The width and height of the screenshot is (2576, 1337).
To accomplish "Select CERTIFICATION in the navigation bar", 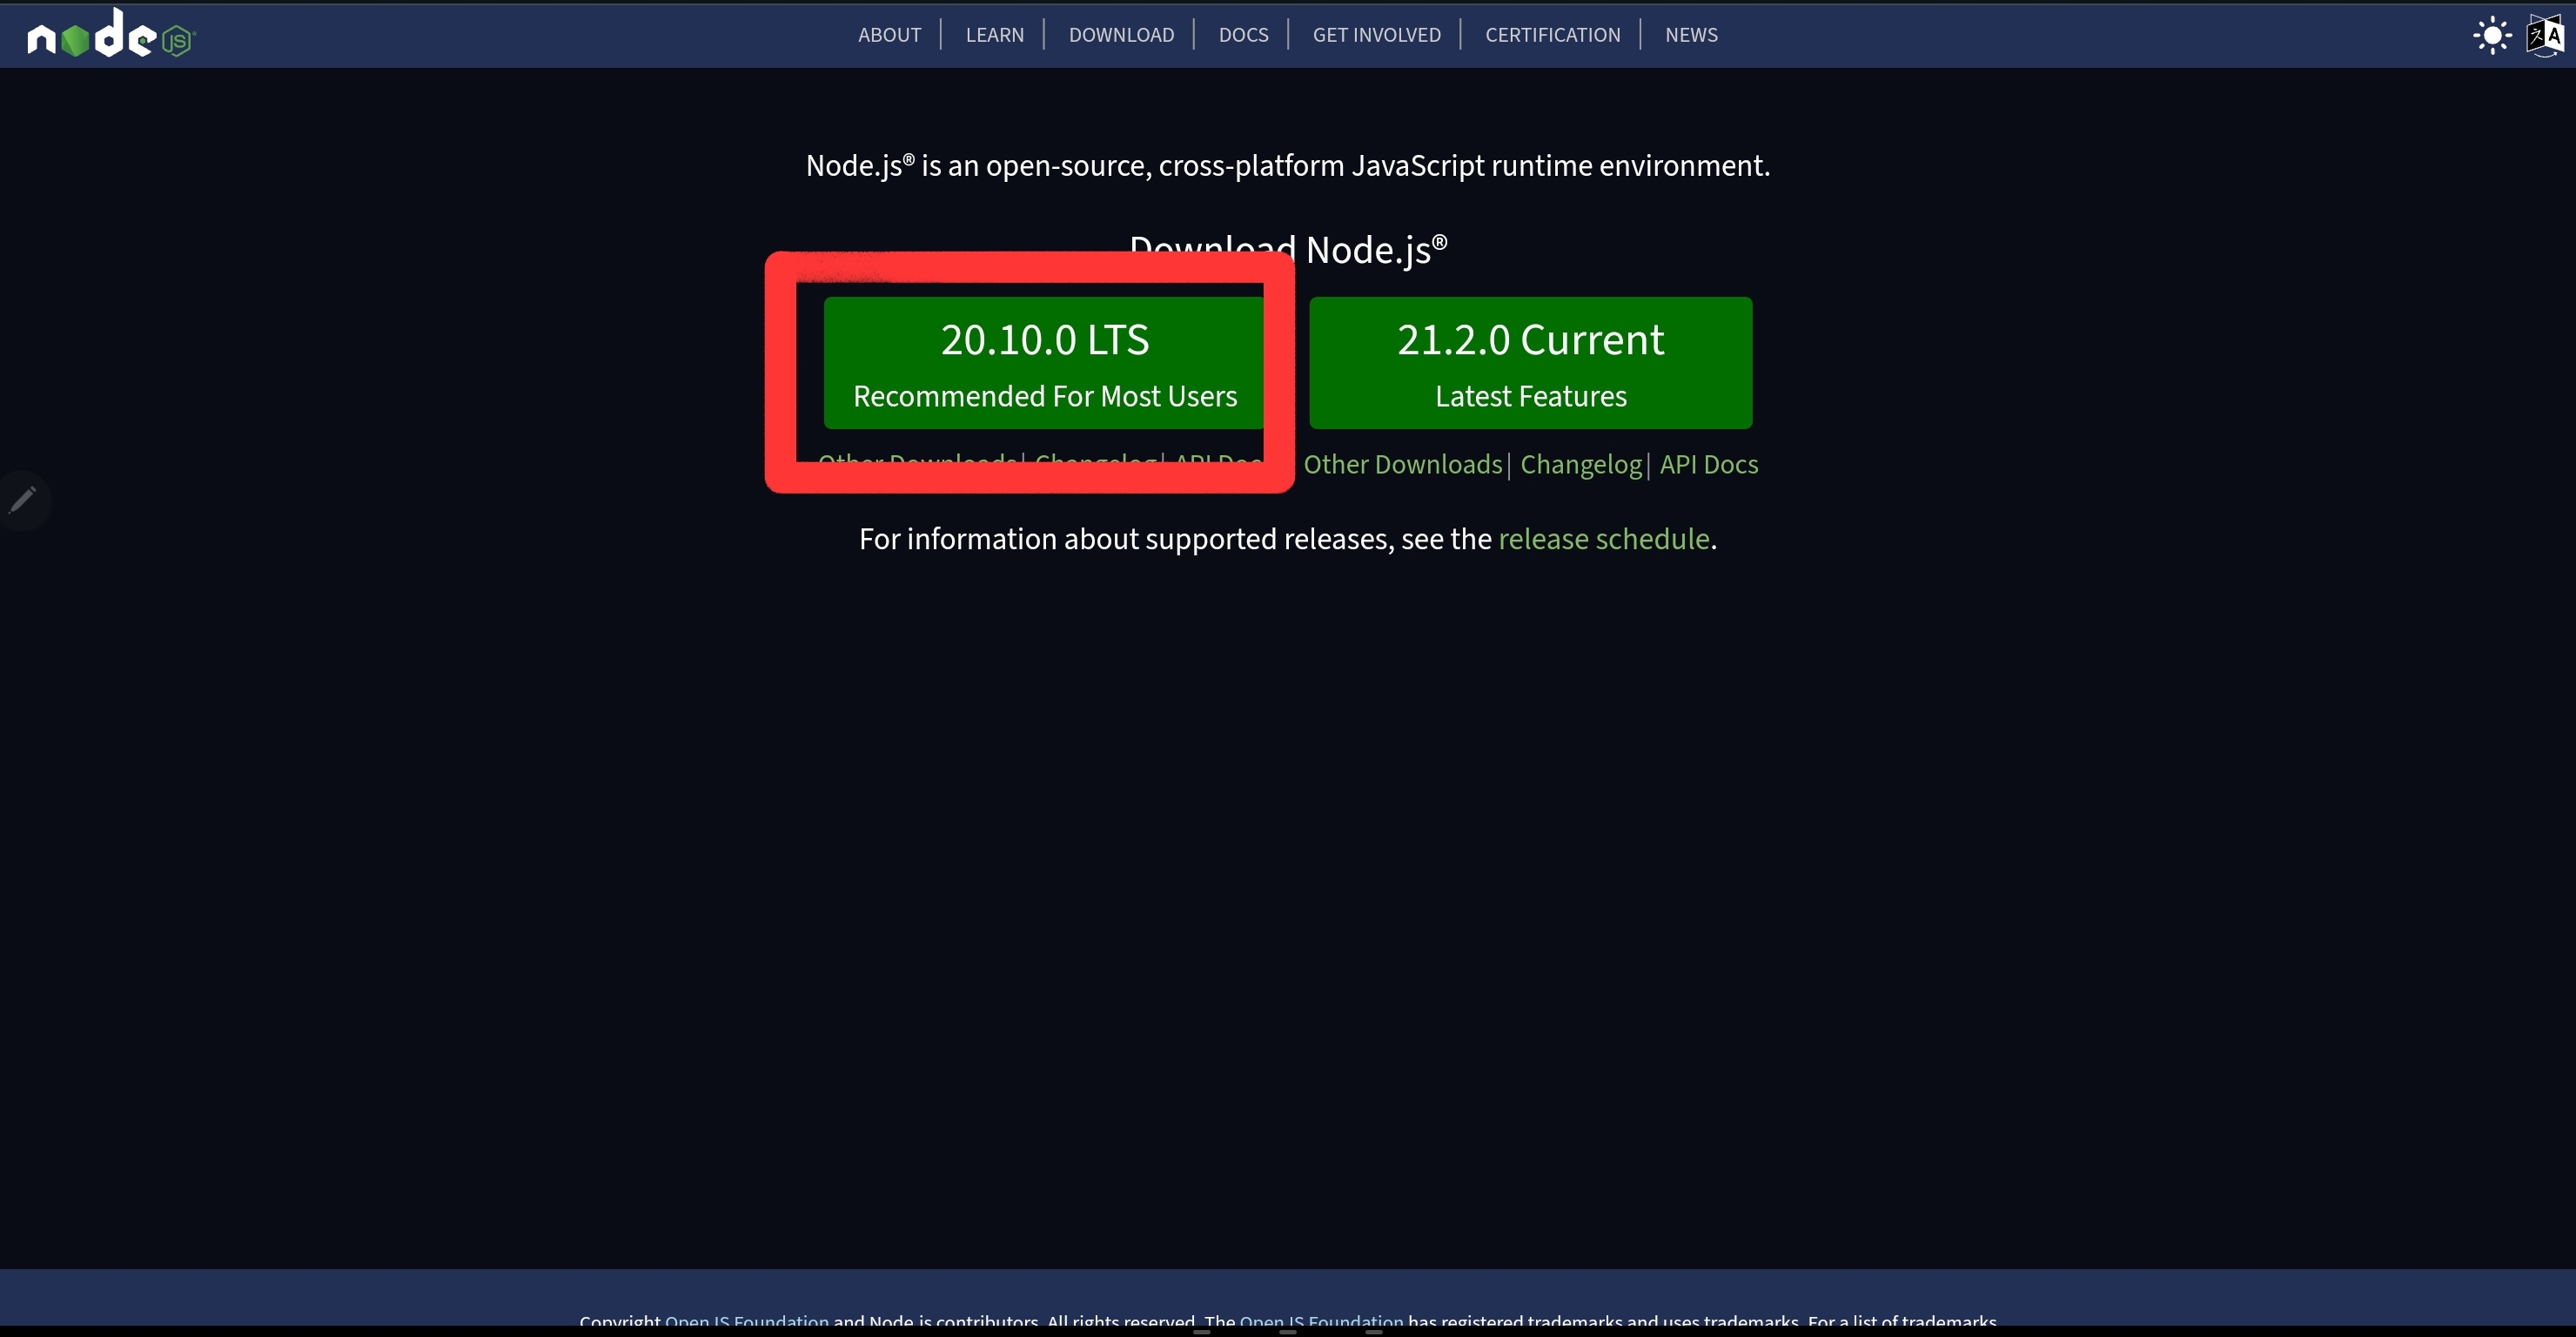I will [1552, 35].
